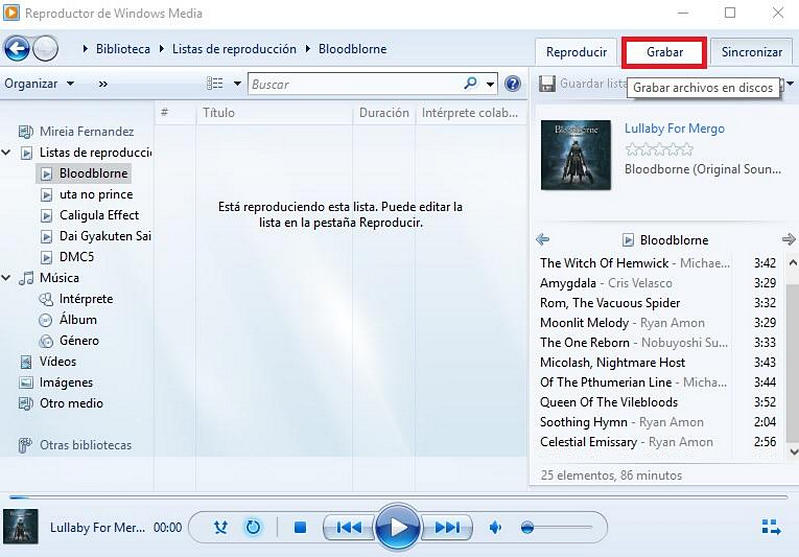Click the greyed forward navigation arrow
The height and width of the screenshot is (557, 799).
pos(45,49)
